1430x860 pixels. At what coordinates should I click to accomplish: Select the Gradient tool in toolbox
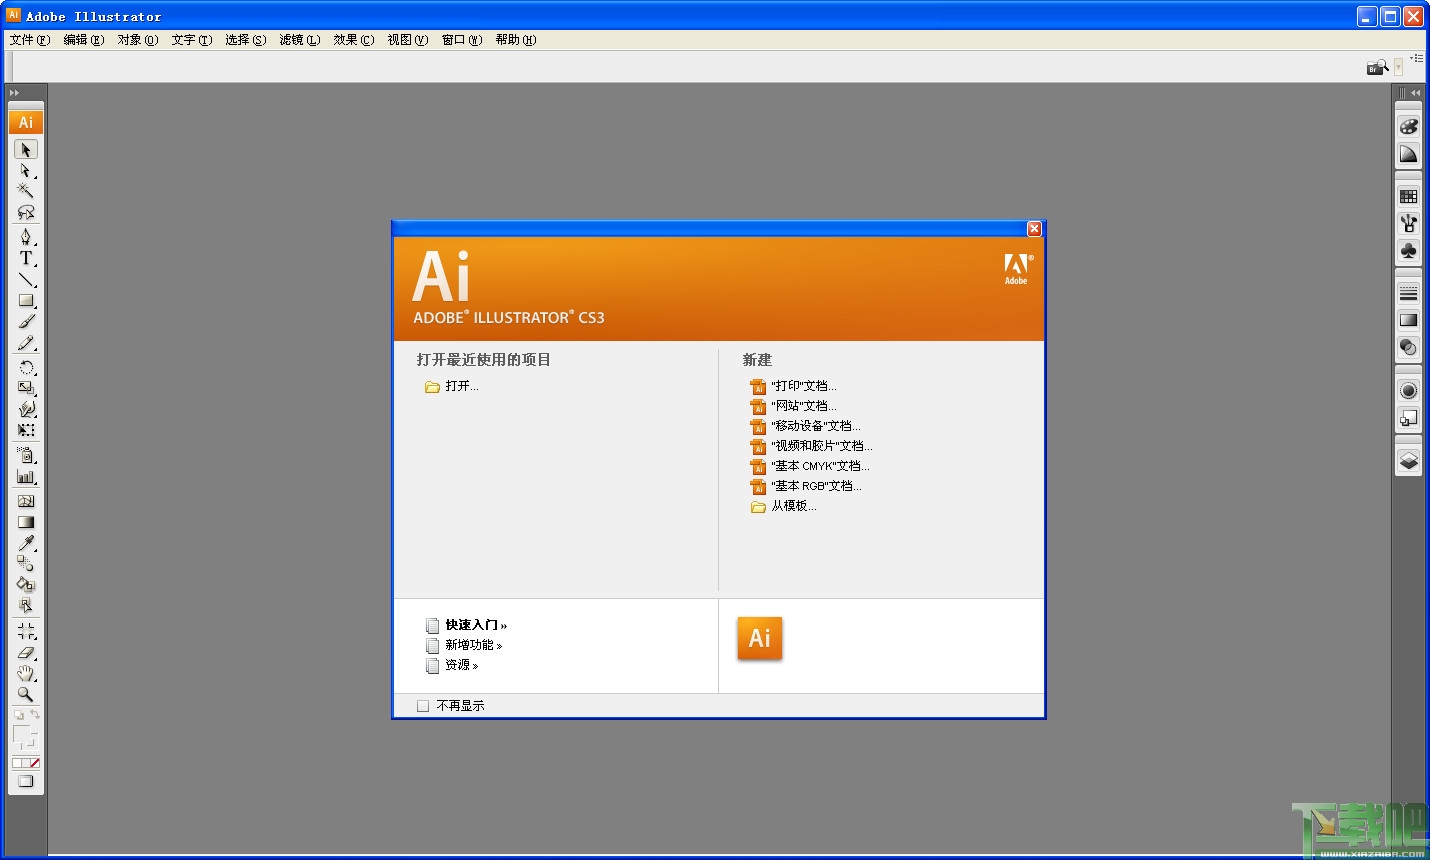pos(26,522)
